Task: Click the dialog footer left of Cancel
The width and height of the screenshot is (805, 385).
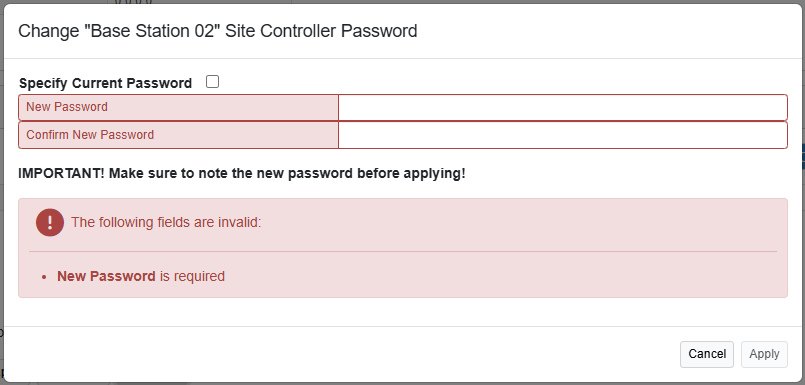Action: (x=339, y=354)
